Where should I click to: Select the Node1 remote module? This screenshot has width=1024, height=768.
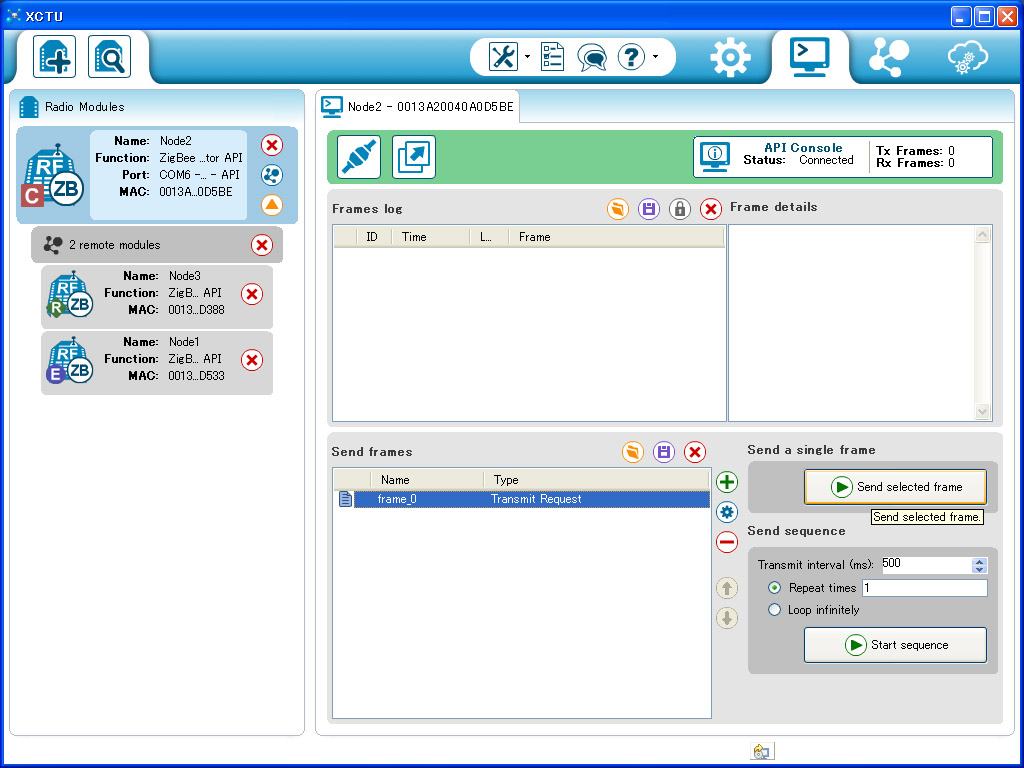pos(157,362)
